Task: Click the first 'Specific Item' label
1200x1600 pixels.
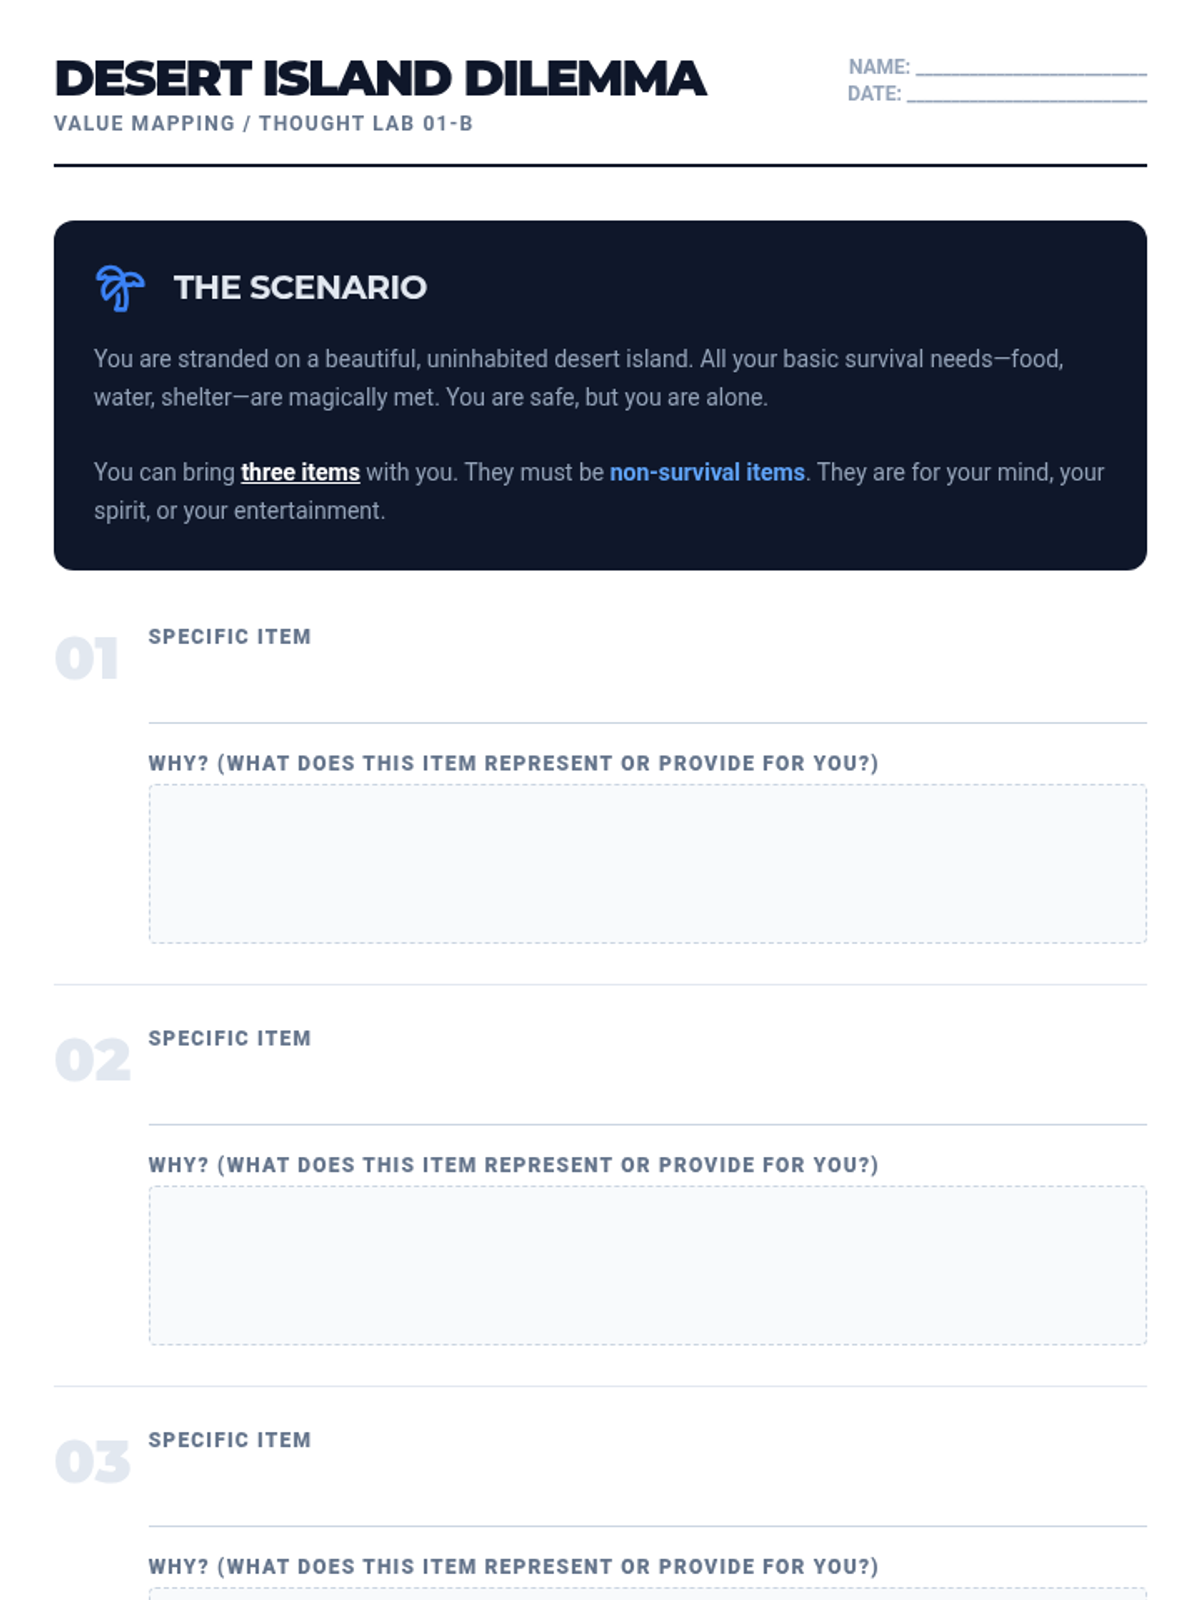Action: (230, 637)
